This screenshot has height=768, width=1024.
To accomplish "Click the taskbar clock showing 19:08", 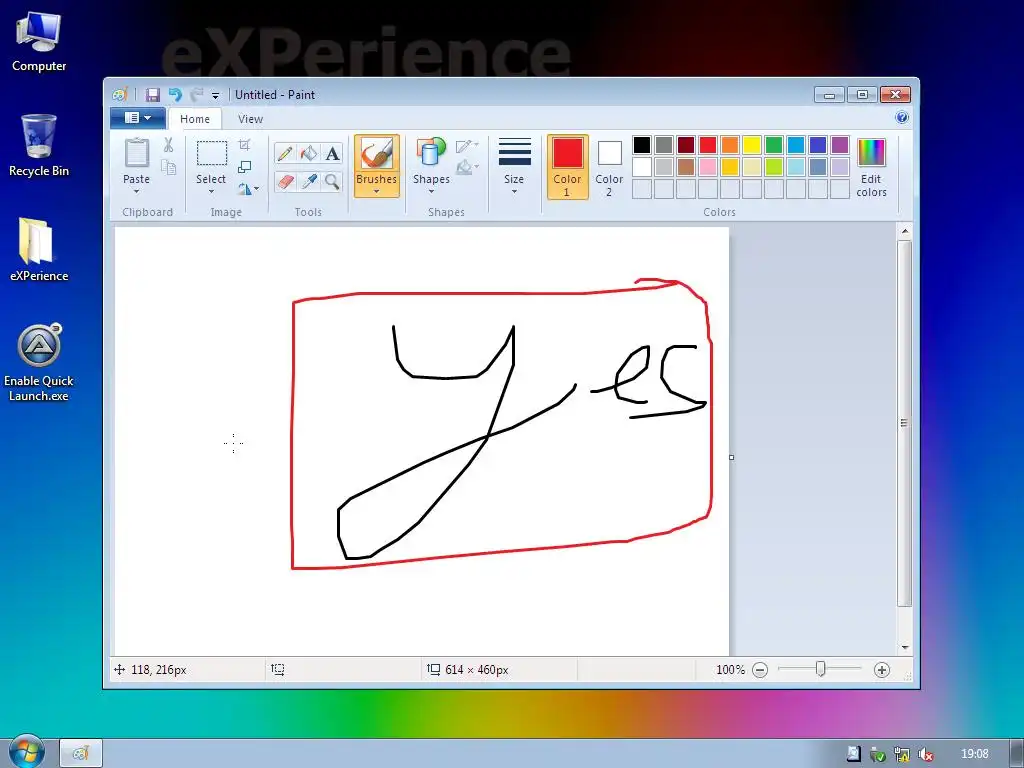I will point(974,754).
